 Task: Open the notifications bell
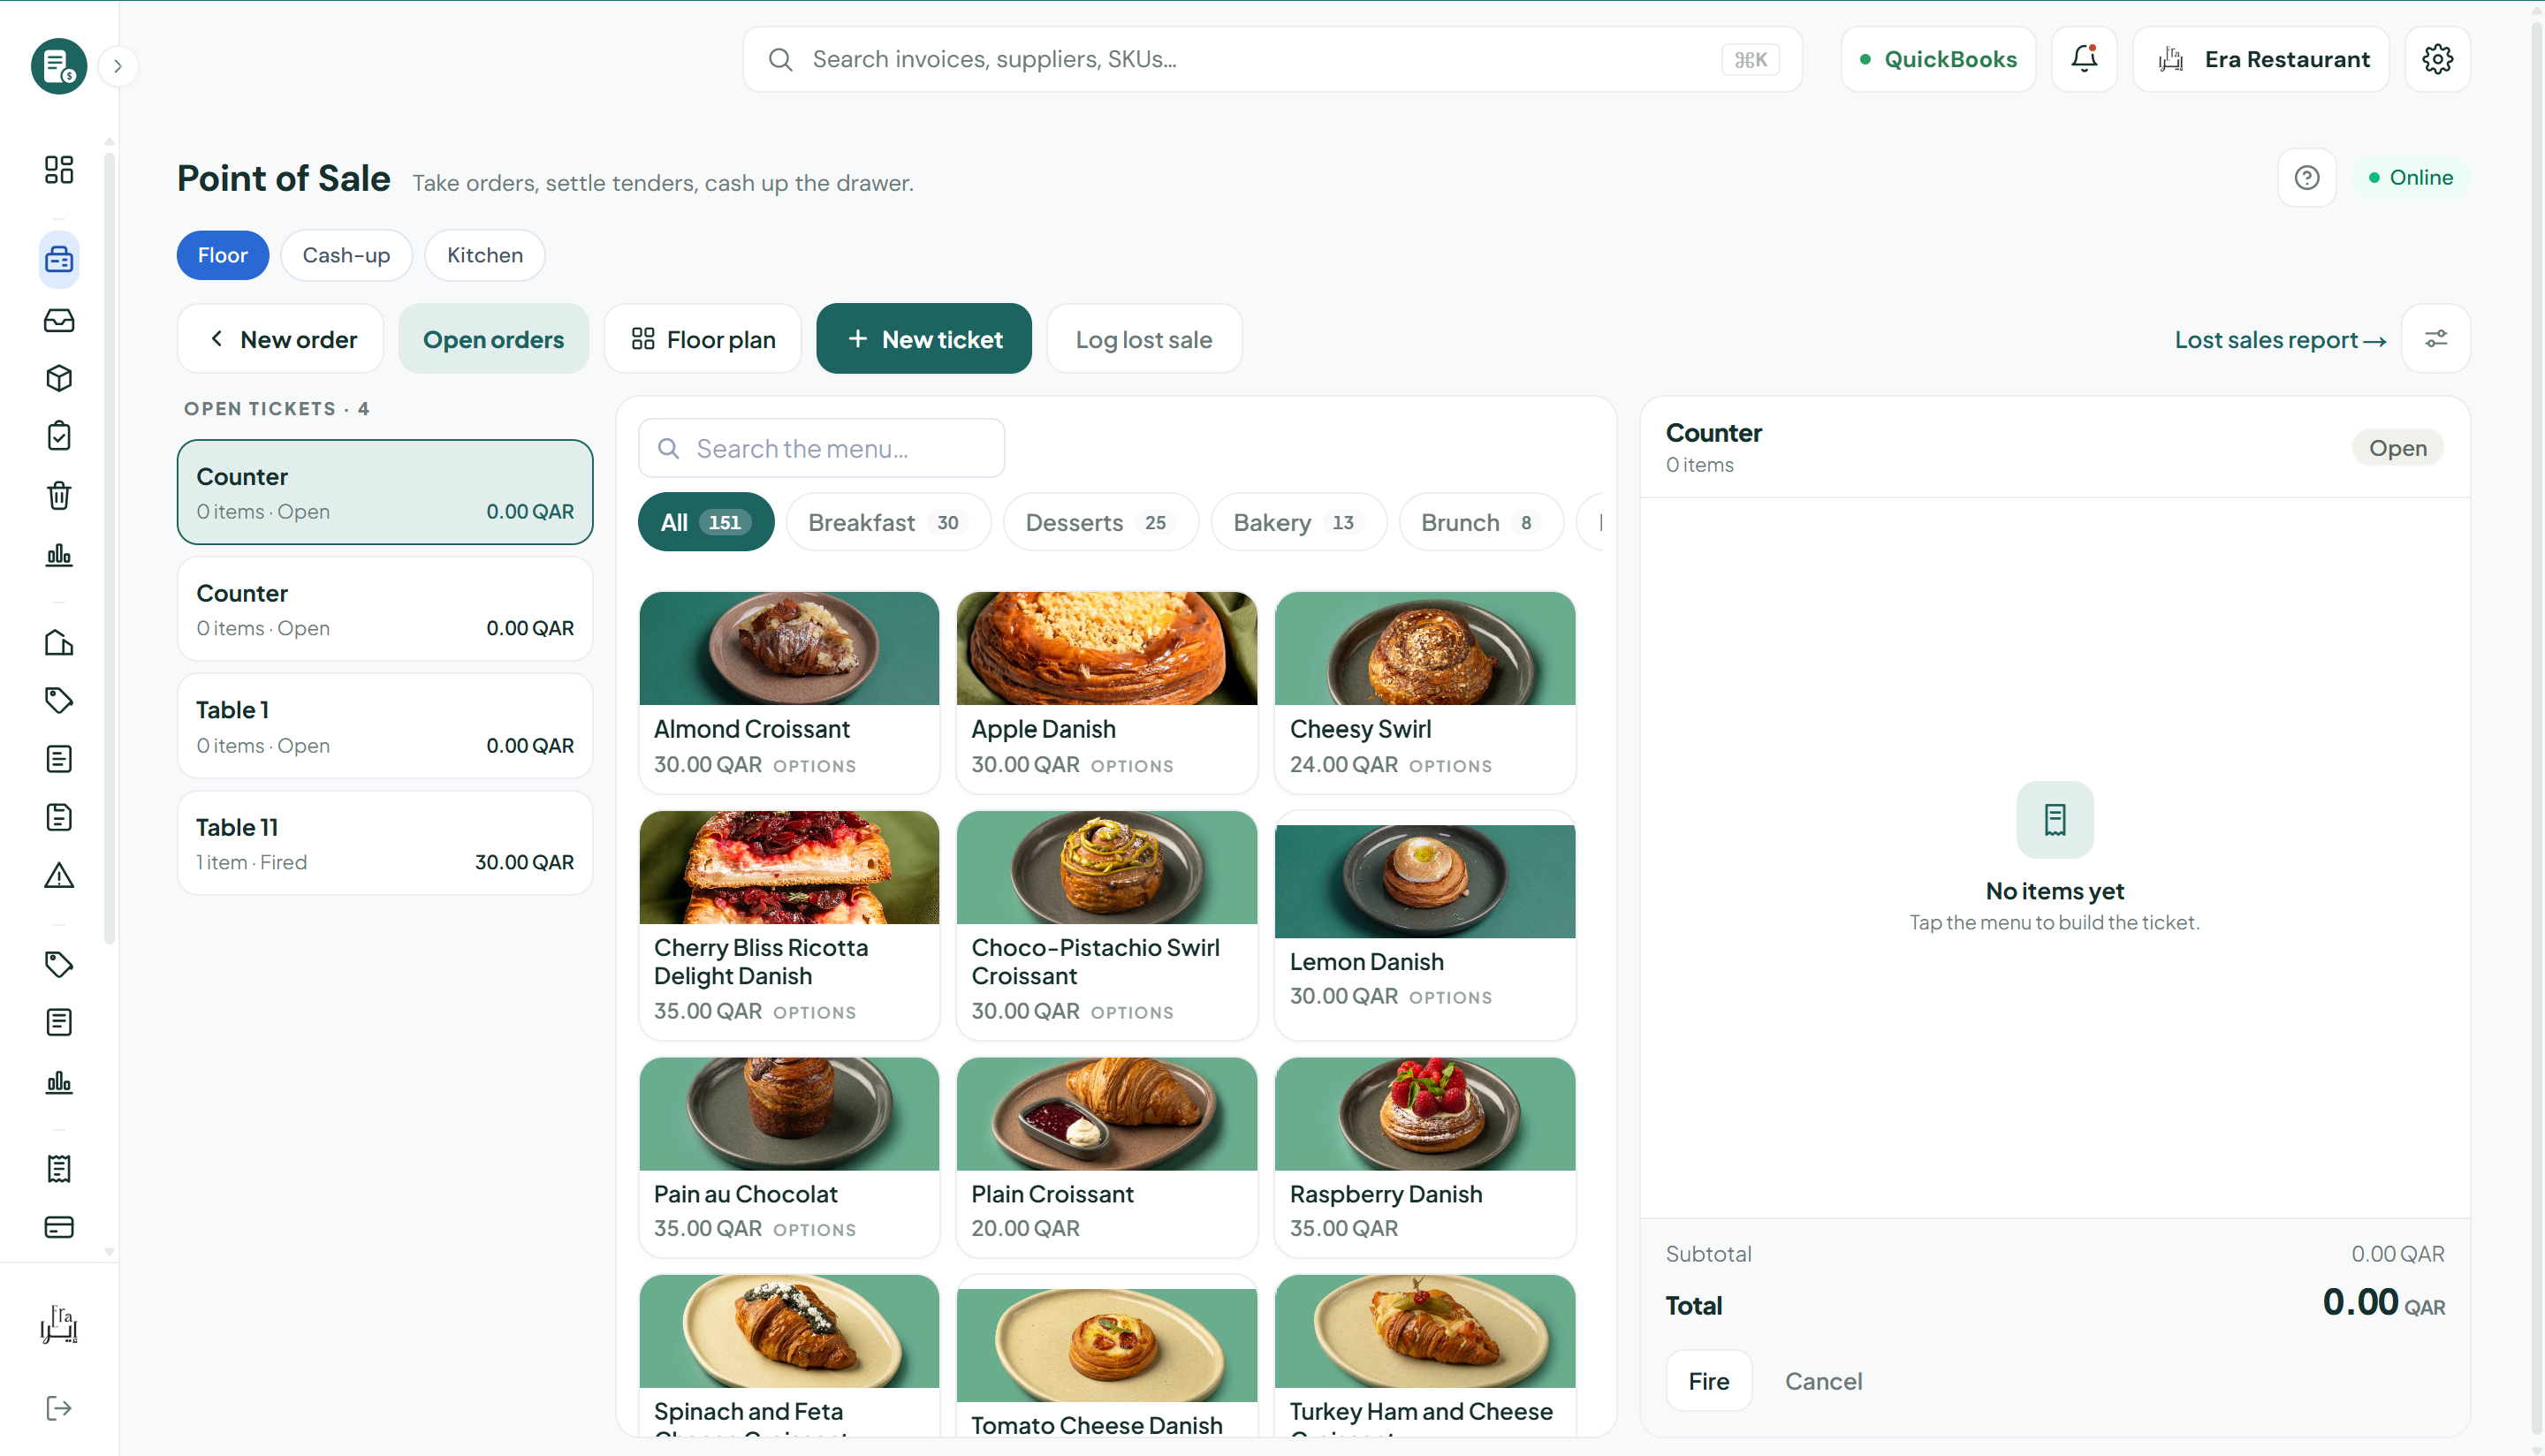(2084, 59)
